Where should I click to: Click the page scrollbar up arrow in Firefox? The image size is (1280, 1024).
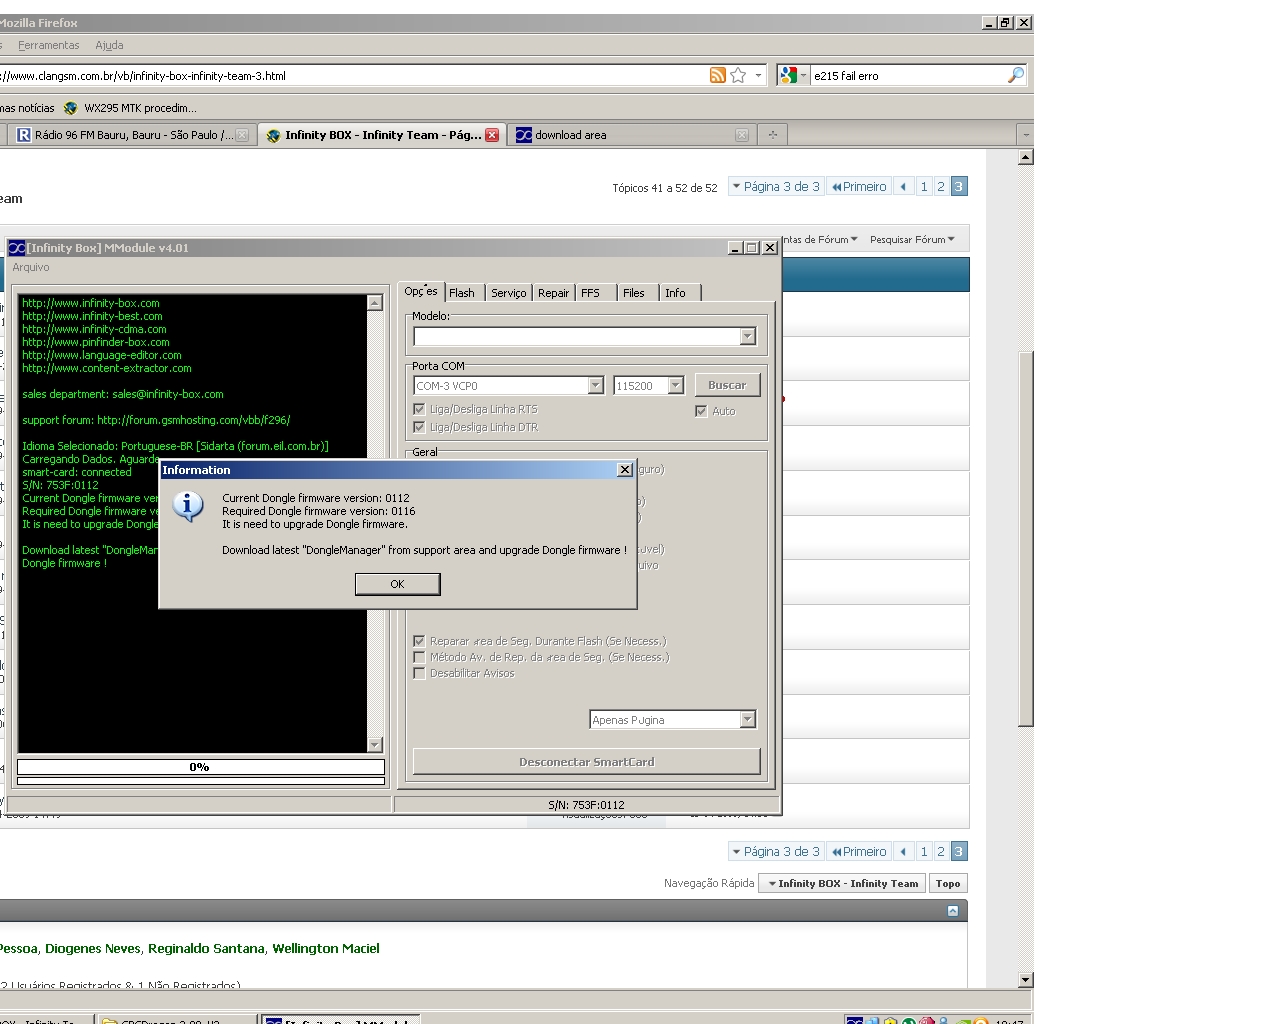(x=1025, y=157)
